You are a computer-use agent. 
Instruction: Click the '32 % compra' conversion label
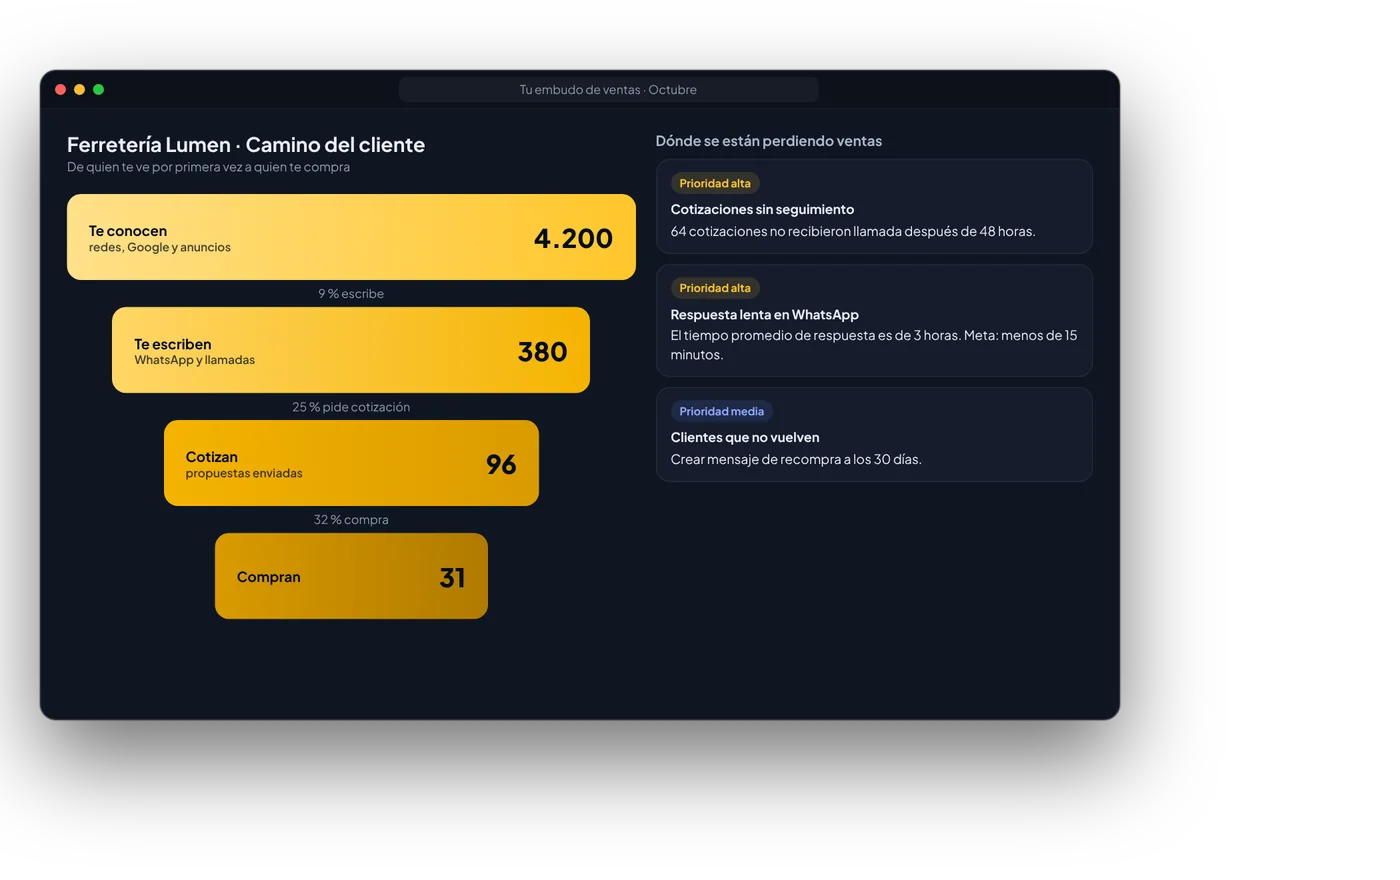(x=351, y=520)
